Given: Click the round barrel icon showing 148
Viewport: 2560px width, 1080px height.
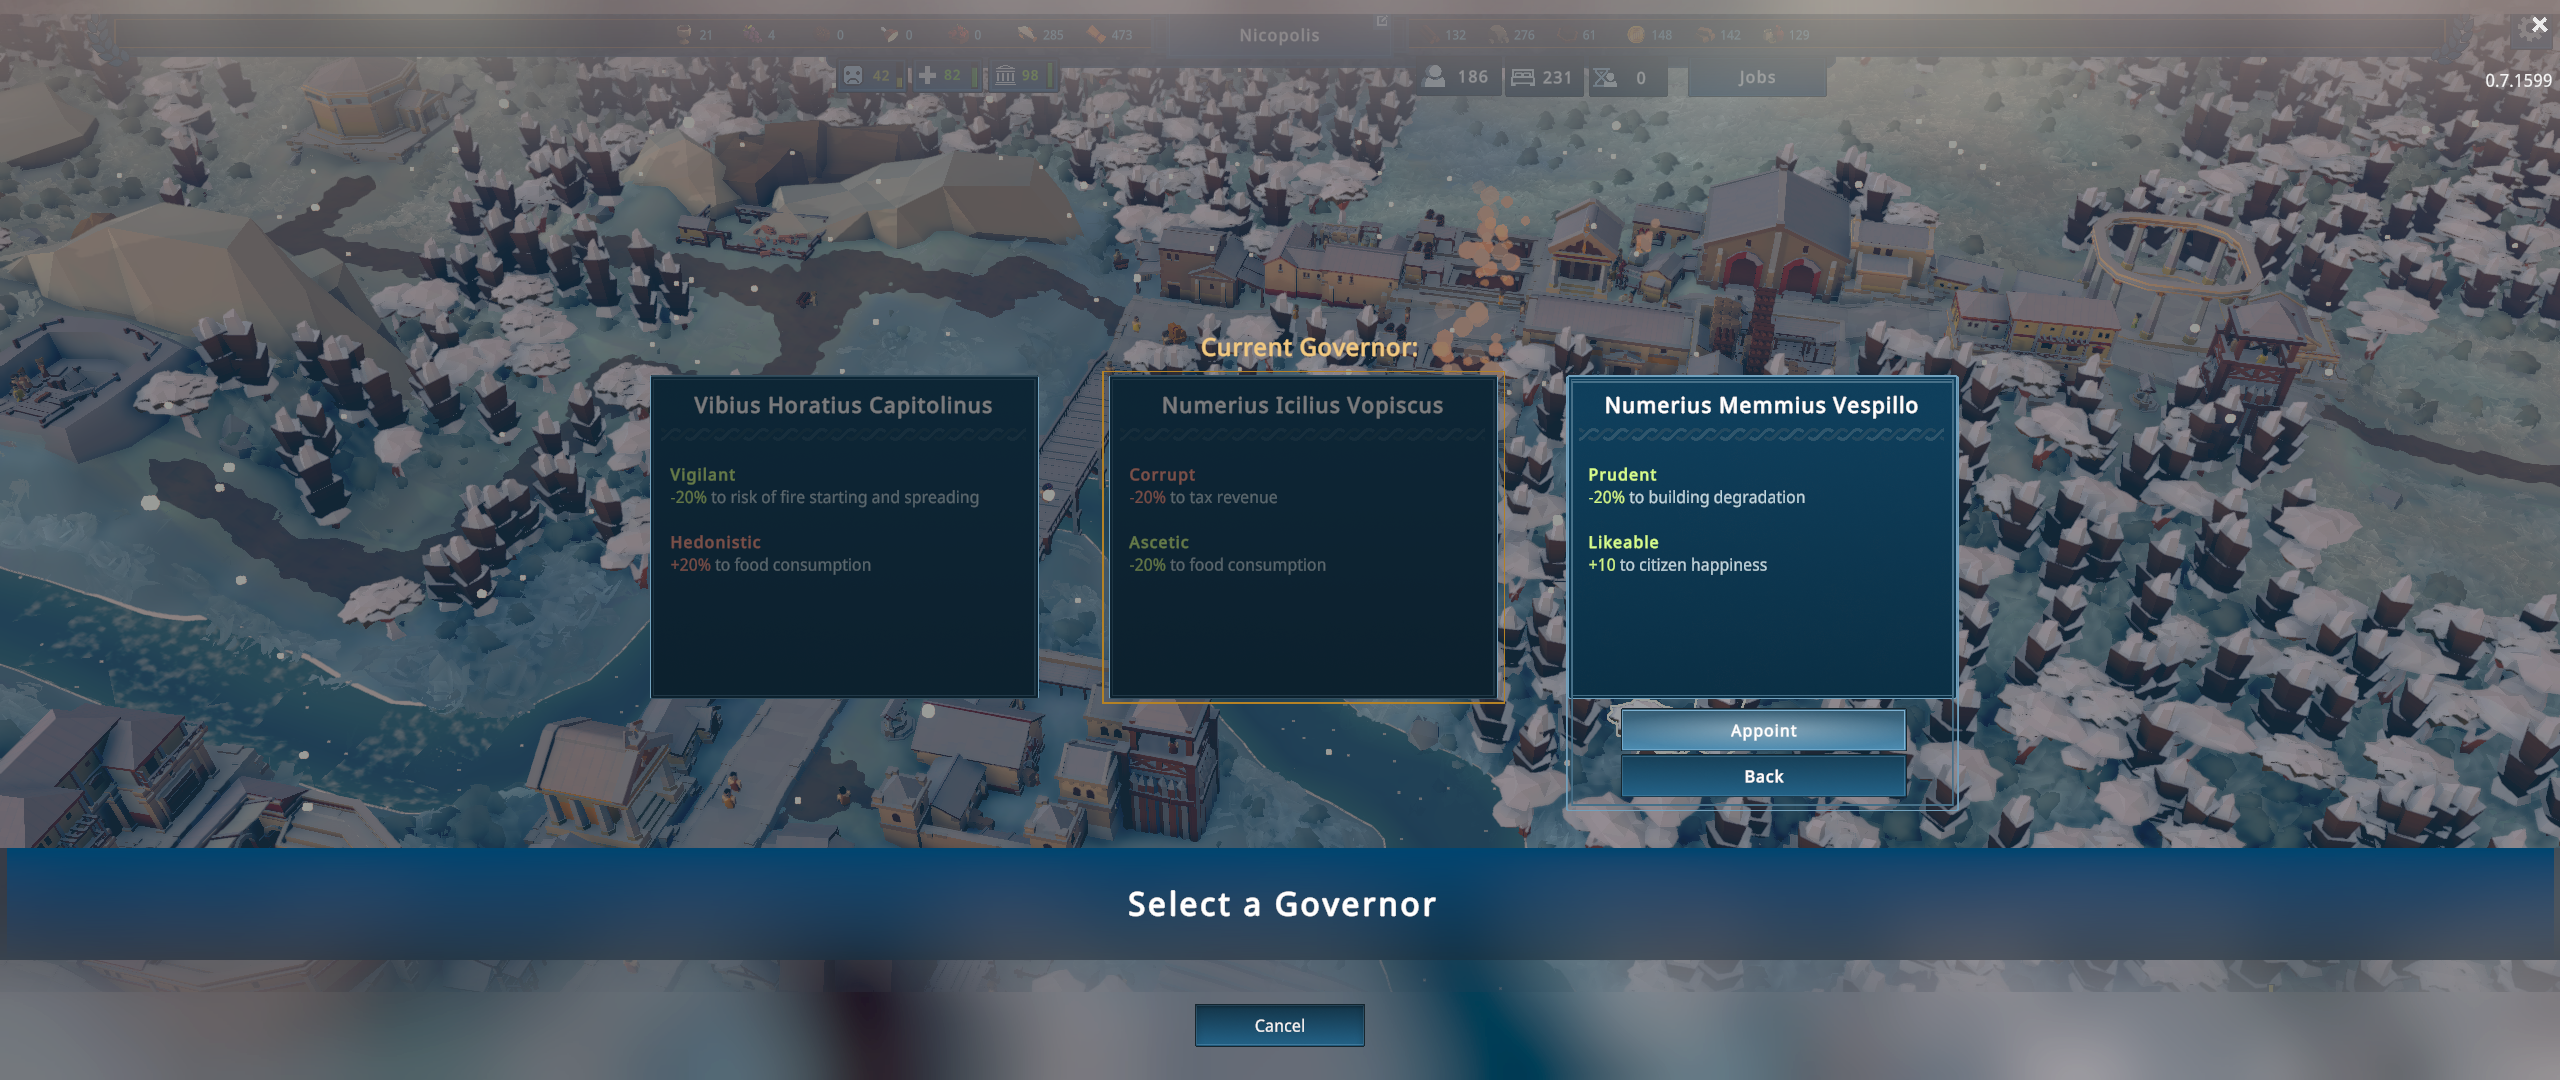Looking at the screenshot, I should [x=1635, y=34].
